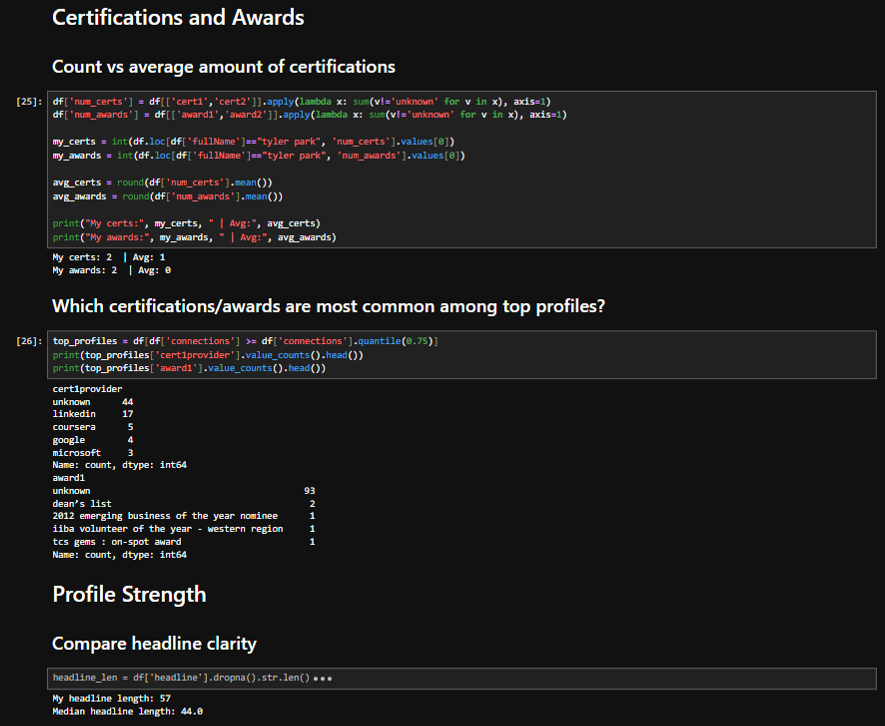Select the Count vs average certifications heading

tap(223, 67)
